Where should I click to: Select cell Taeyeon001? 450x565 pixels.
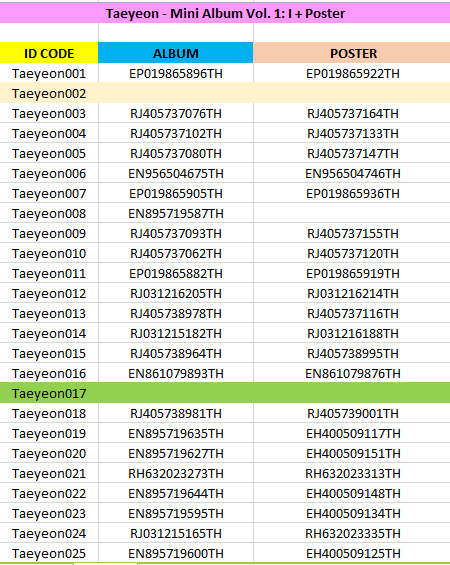49,74
